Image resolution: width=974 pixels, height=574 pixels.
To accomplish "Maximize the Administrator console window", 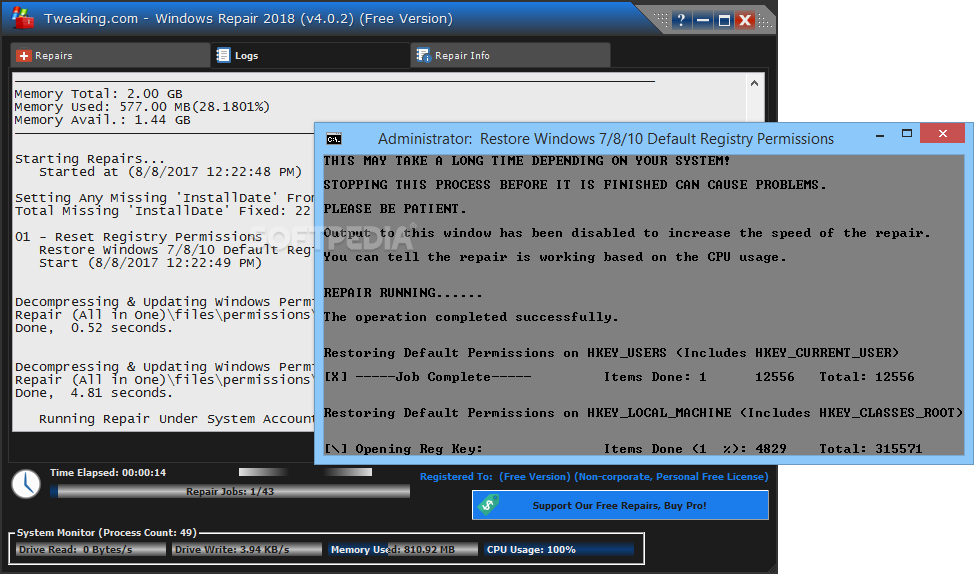I will (x=907, y=134).
